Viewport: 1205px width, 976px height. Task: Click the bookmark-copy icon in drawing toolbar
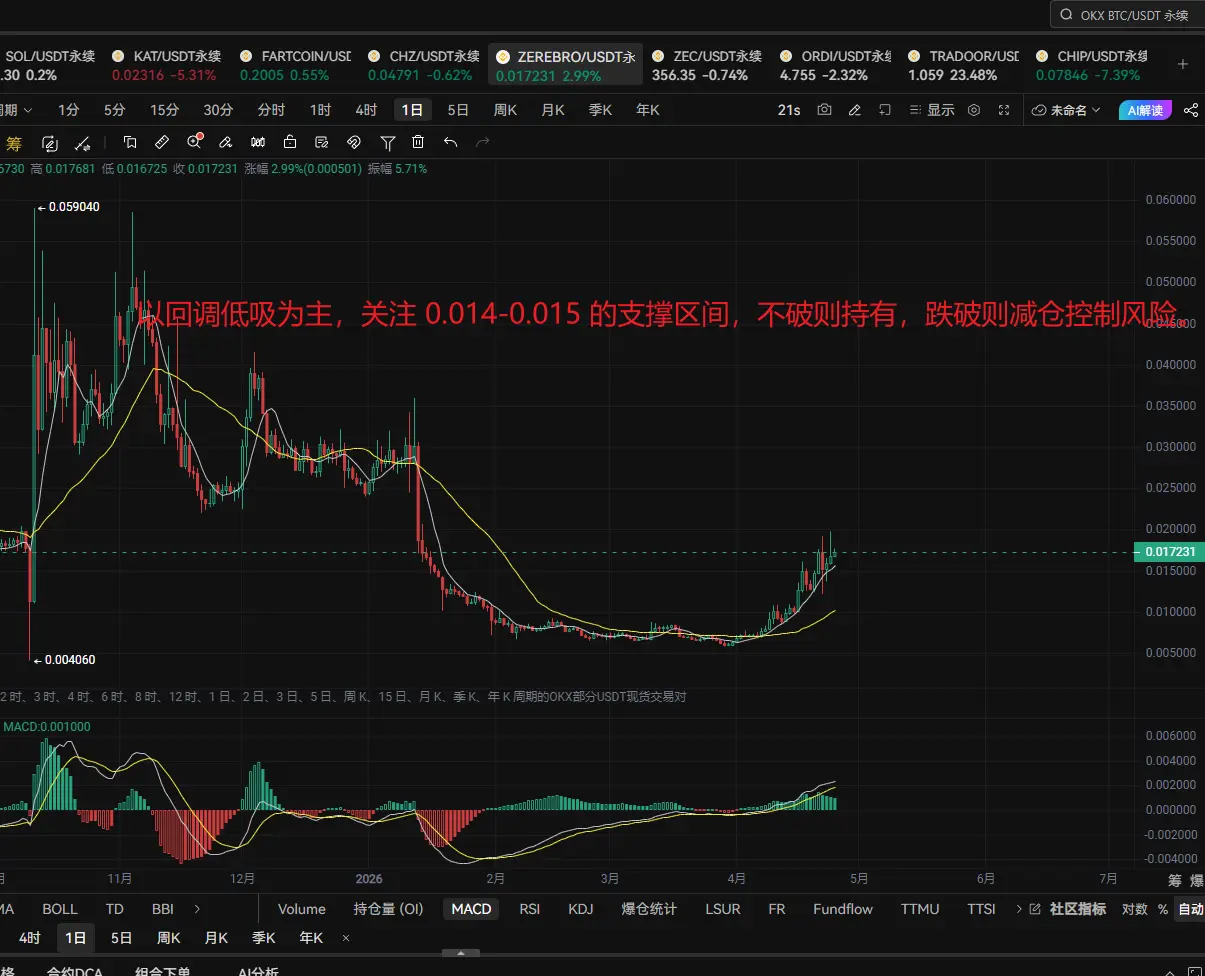130,142
